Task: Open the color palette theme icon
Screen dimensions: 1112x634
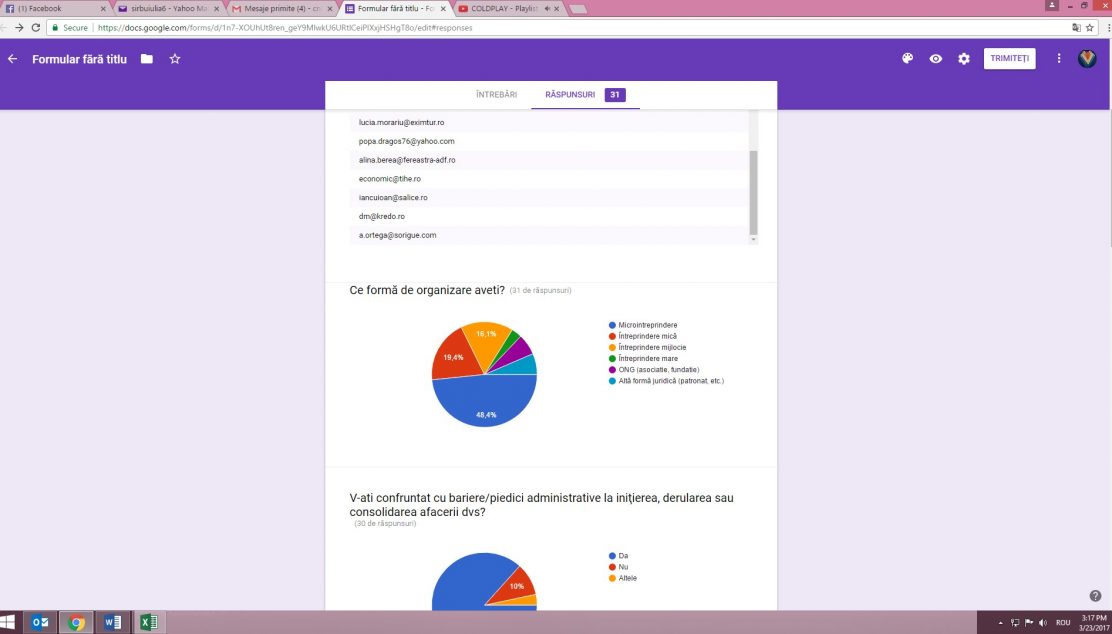Action: click(907, 59)
